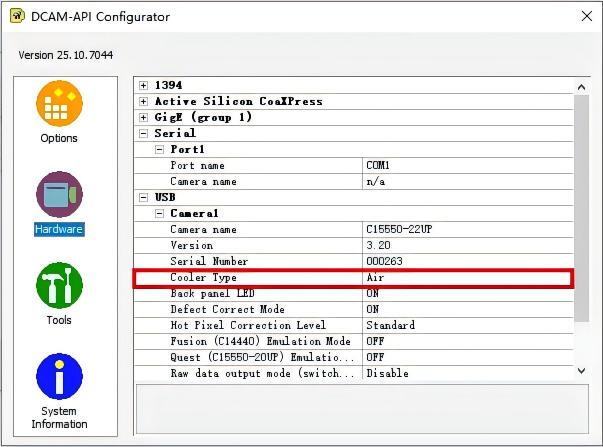Screen dimensions: 603x447
Task: Select the System Information label
Action: click(59, 418)
